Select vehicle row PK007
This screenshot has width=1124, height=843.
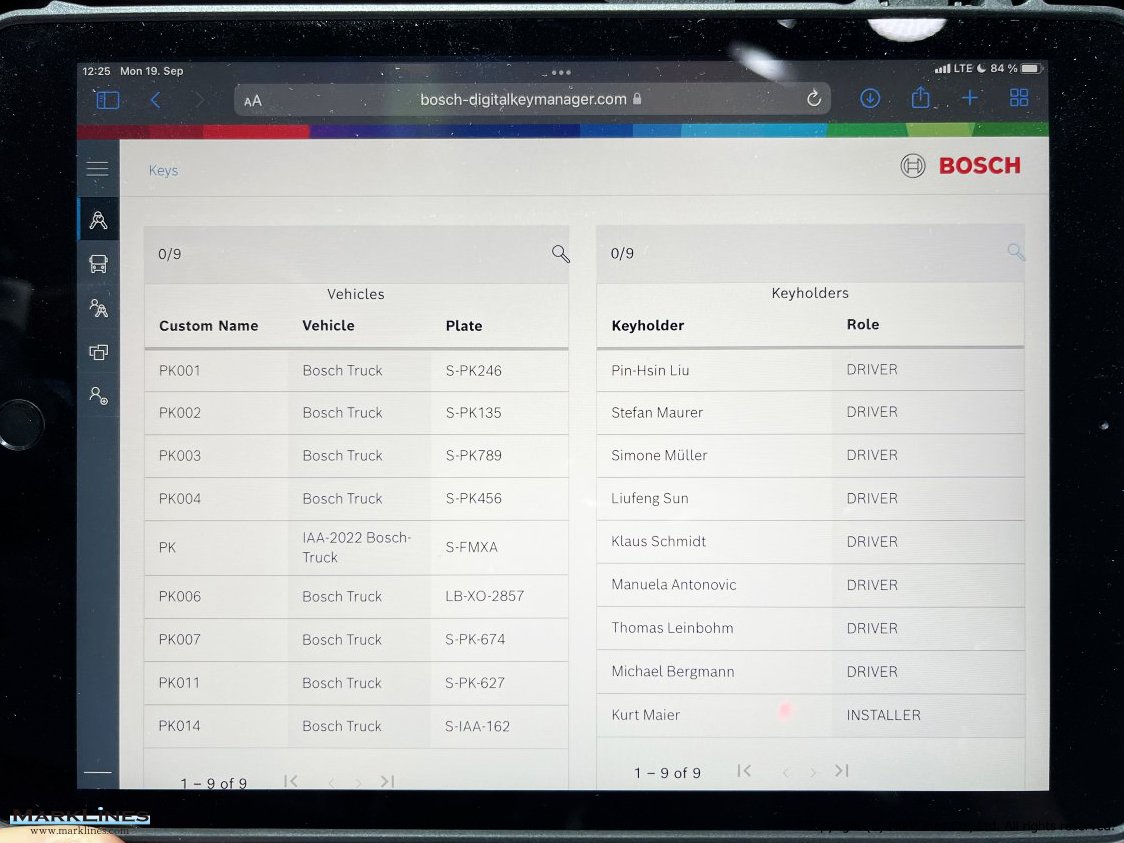[356, 639]
